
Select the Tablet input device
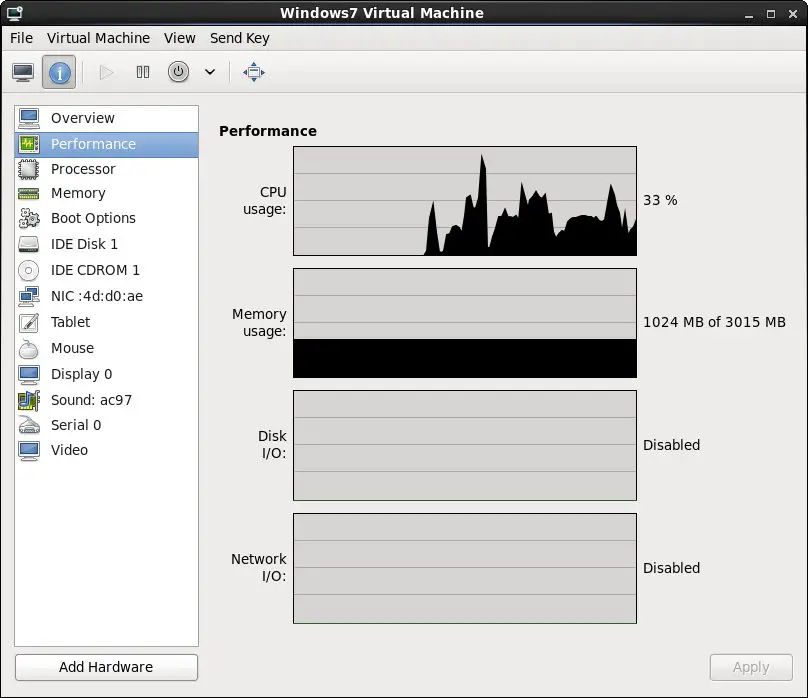[x=70, y=322]
